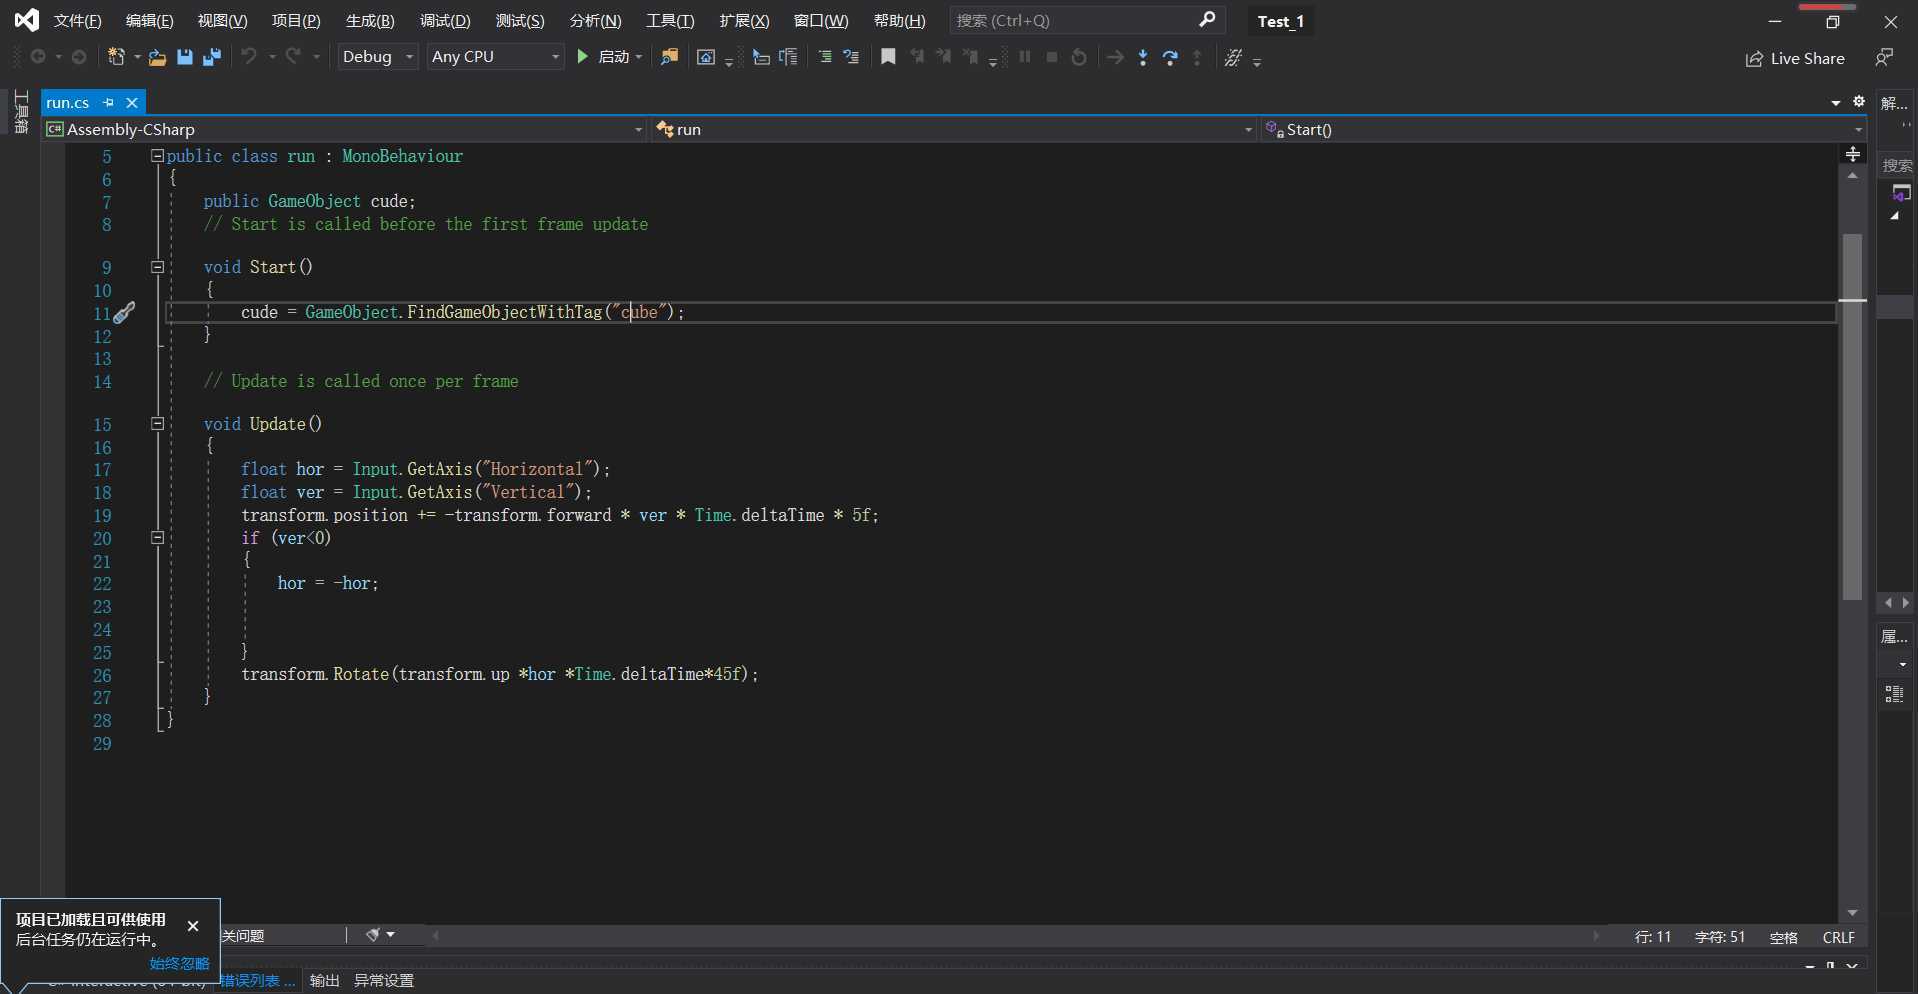Open the run class navigation dropdown
This screenshot has width=1918, height=994.
(x=954, y=129)
